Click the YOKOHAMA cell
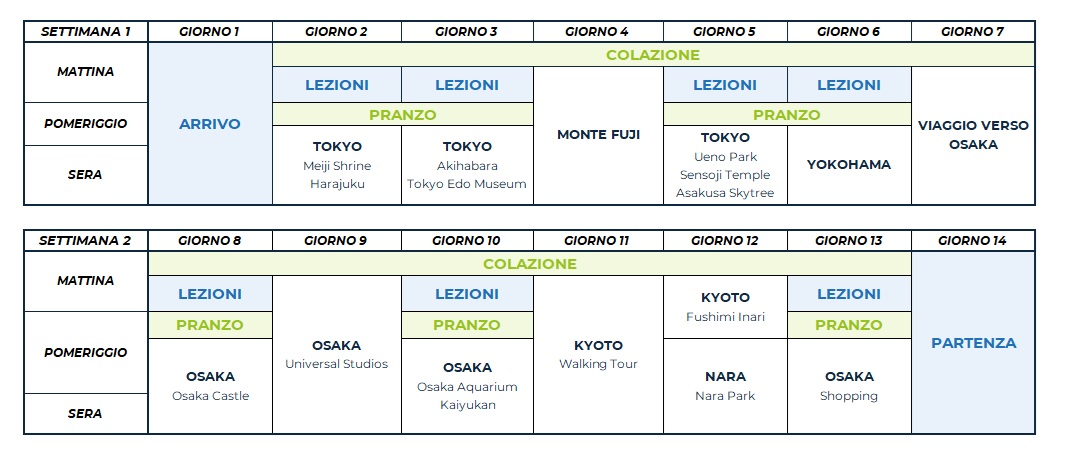The width and height of the screenshot is (1075, 456). (x=849, y=164)
